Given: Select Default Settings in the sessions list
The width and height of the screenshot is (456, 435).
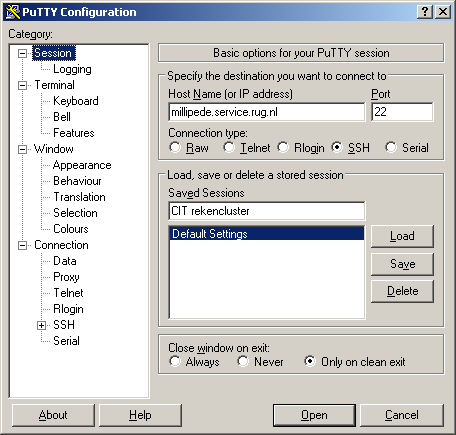Looking at the screenshot, I should [267, 234].
